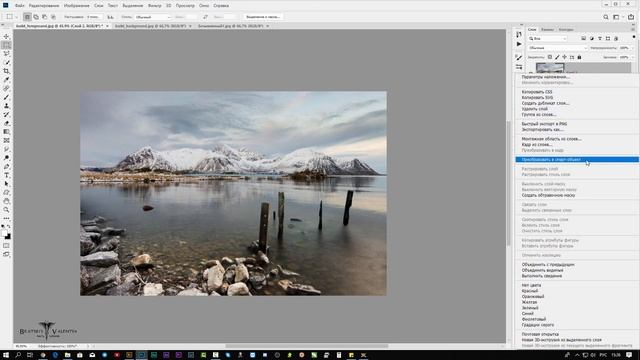Select the Horizontal Type tool
The width and height of the screenshot is (640, 360).
(x=7, y=175)
